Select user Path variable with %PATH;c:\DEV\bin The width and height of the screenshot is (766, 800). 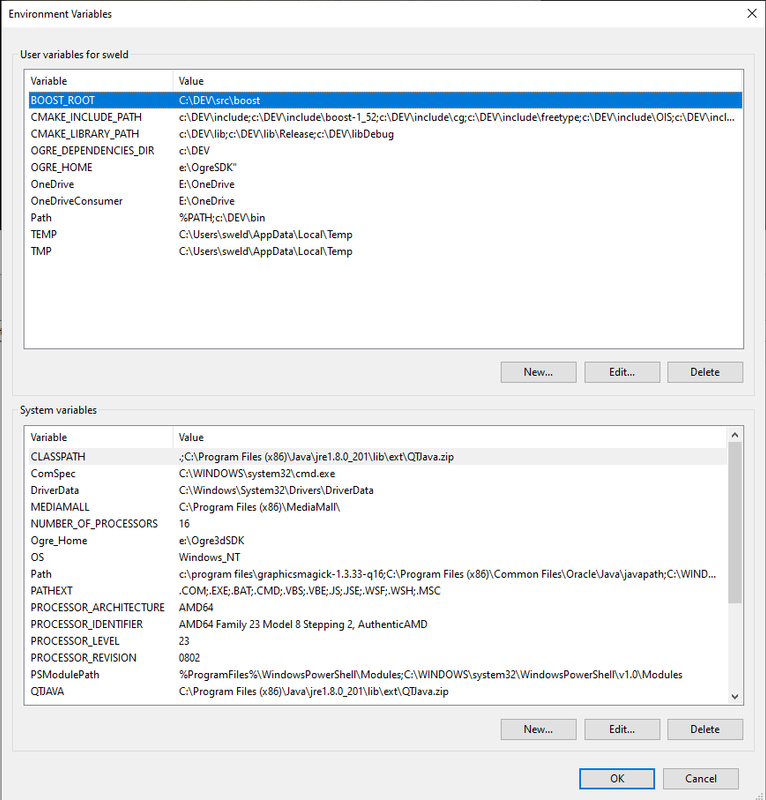point(385,218)
